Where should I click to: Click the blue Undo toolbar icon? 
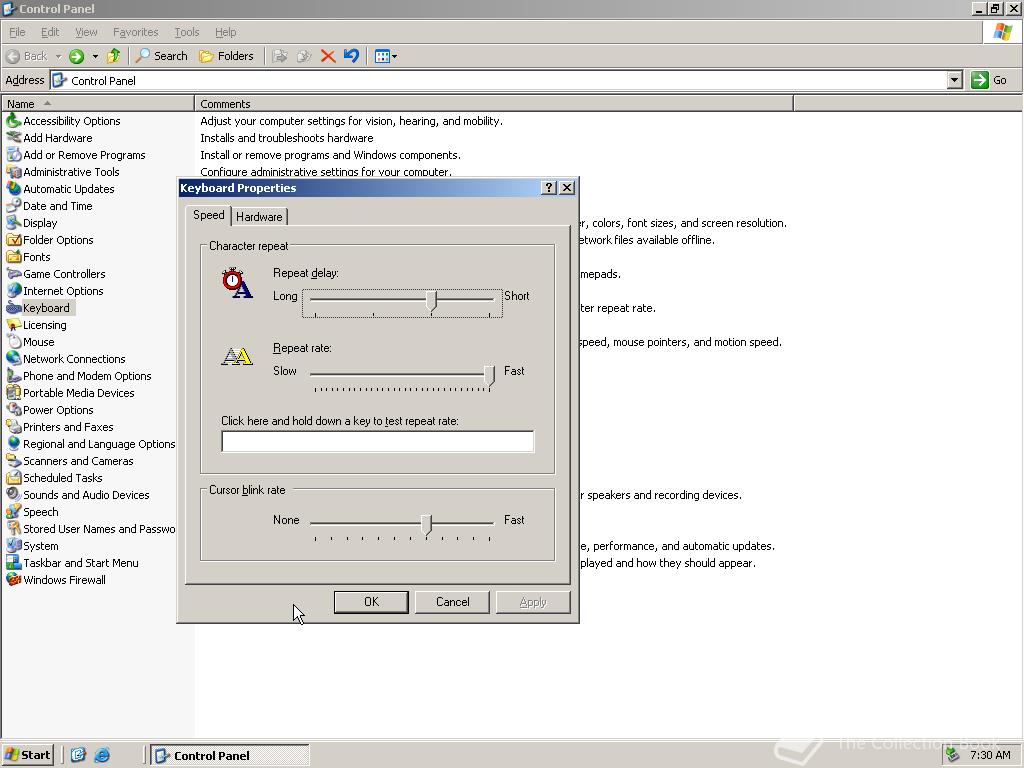351,56
